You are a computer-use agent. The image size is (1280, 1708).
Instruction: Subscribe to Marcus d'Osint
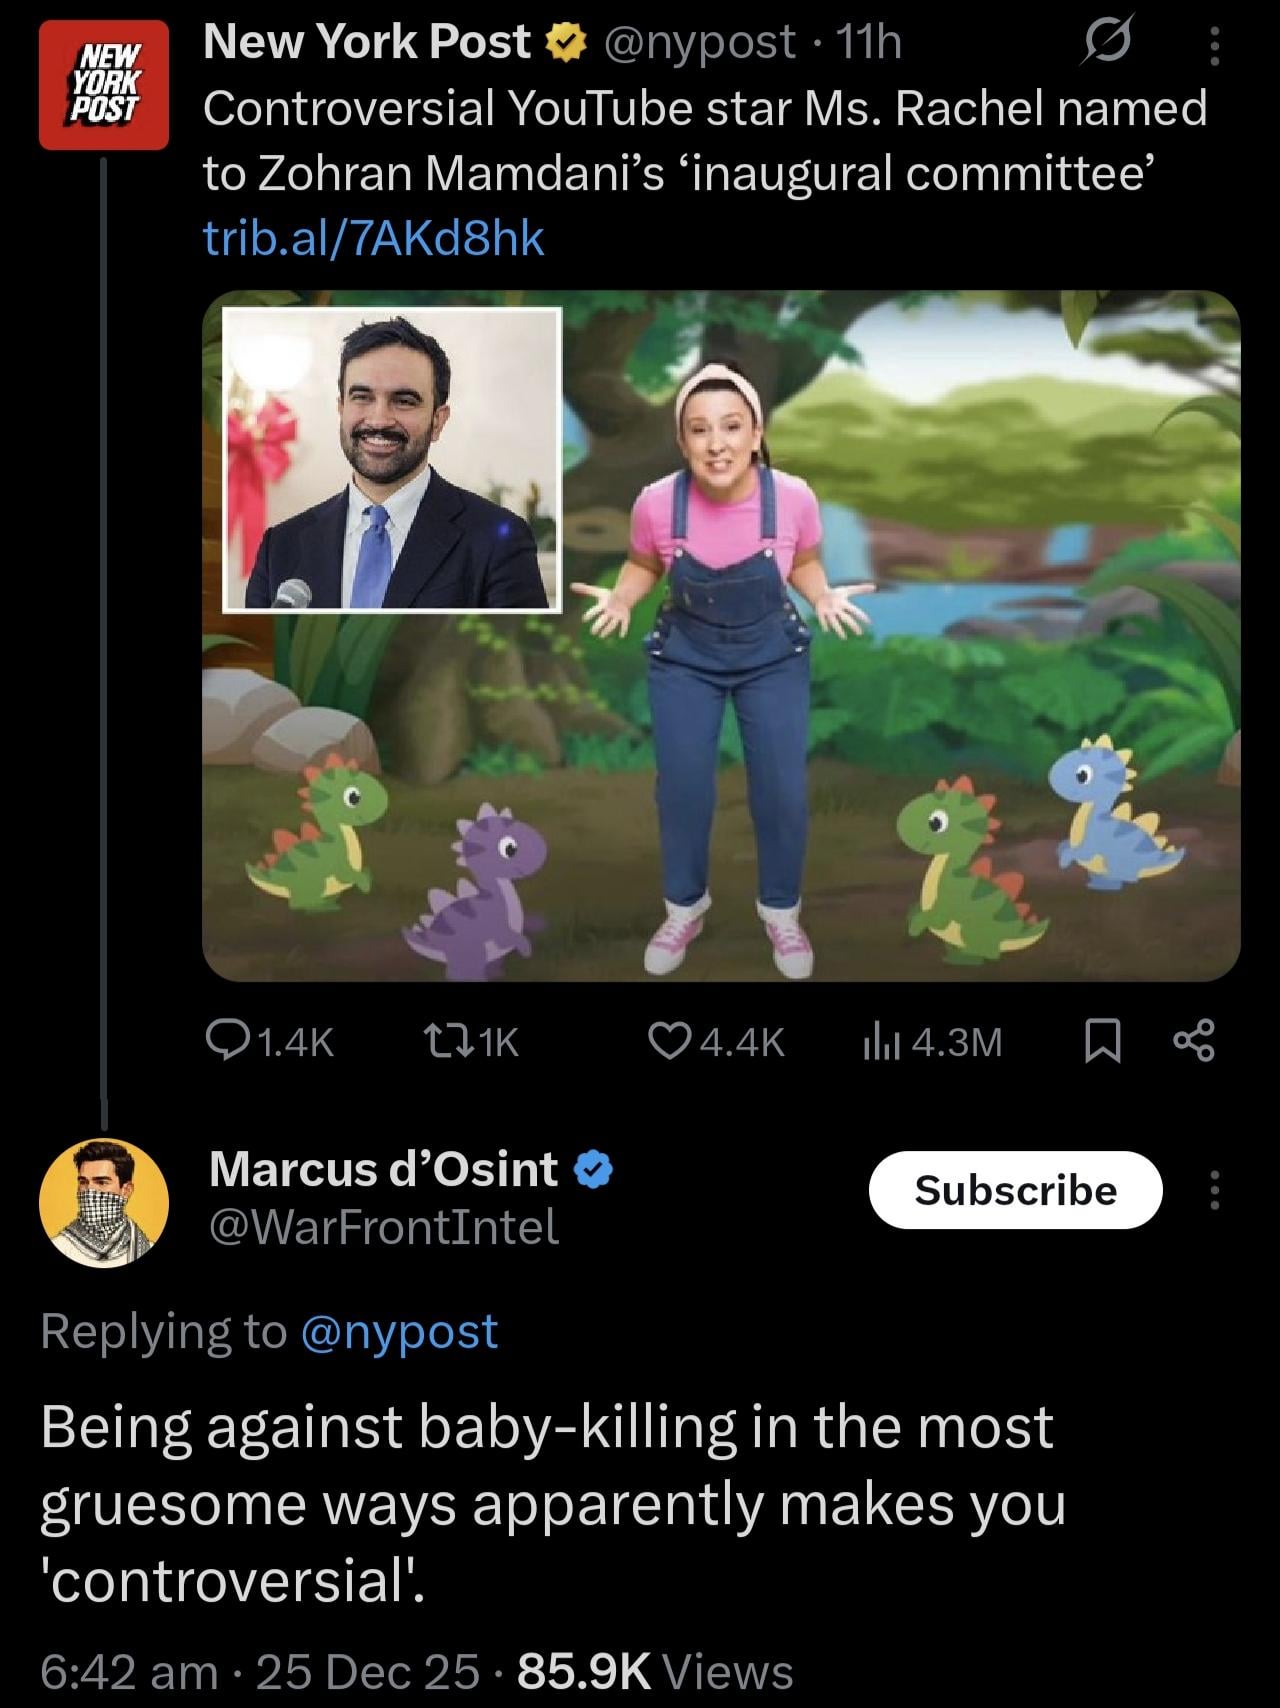coord(1015,1190)
